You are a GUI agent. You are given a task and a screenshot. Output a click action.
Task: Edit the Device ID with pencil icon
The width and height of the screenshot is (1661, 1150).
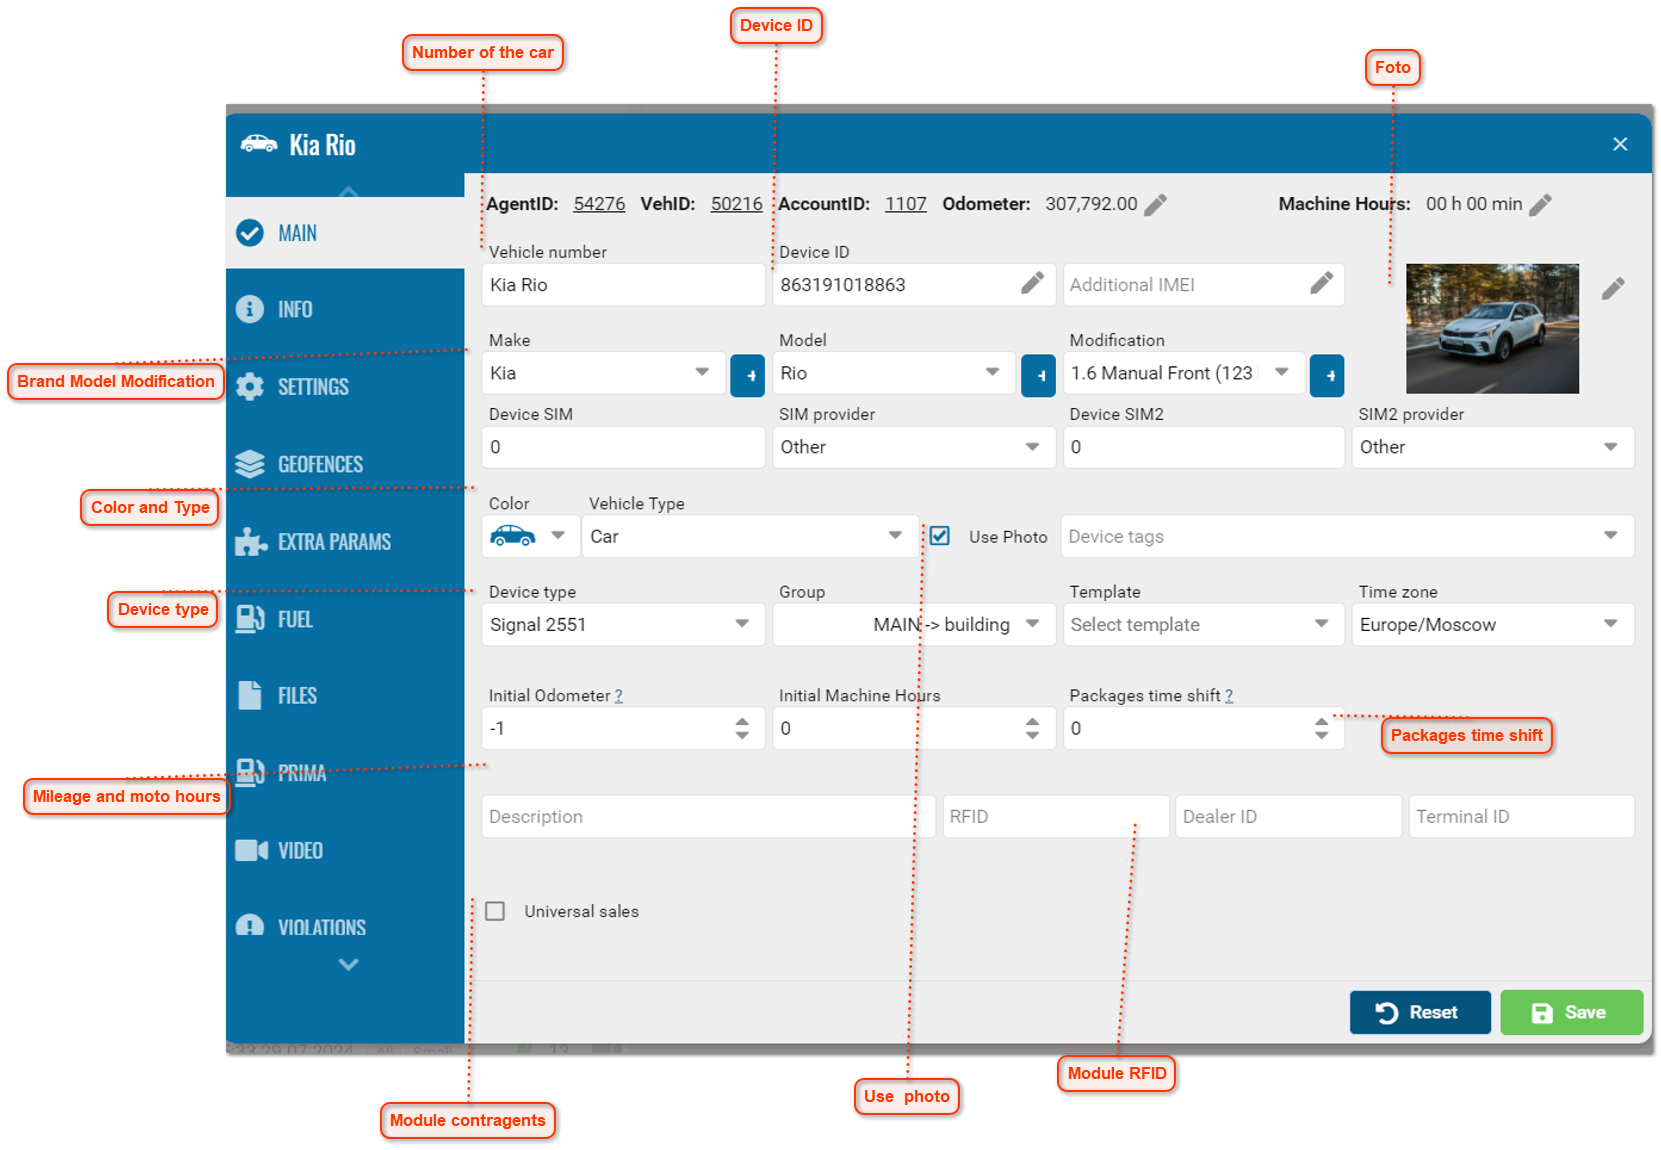pyautogui.click(x=1032, y=284)
